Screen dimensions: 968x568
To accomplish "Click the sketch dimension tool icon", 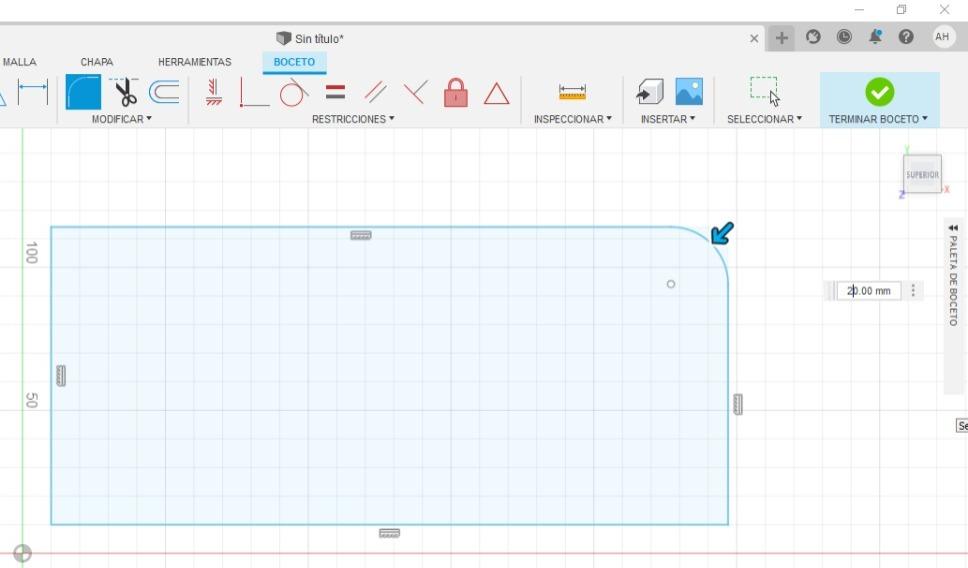I will 33,92.
